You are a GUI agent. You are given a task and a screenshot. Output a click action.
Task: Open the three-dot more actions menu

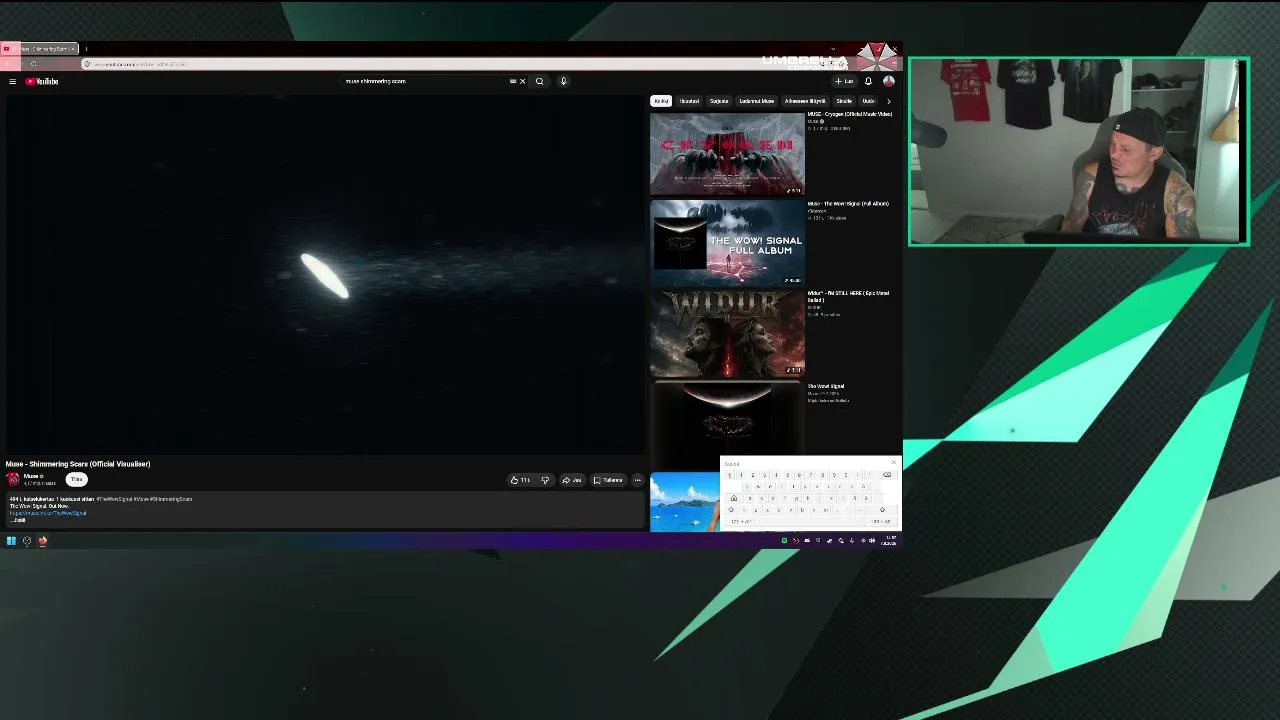[x=637, y=480]
